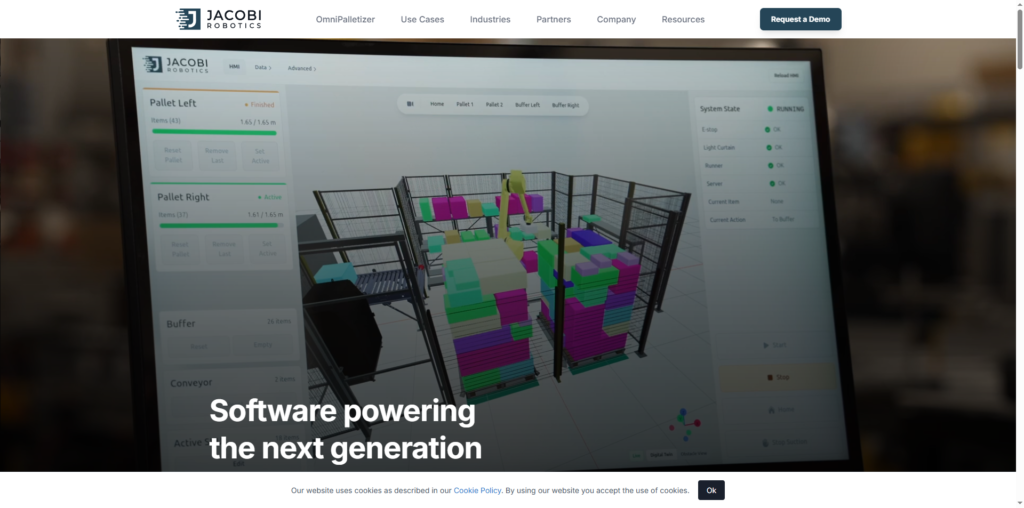1024x508 pixels.
Task: Click the Pallet Right green progress bar
Action: coord(220,225)
